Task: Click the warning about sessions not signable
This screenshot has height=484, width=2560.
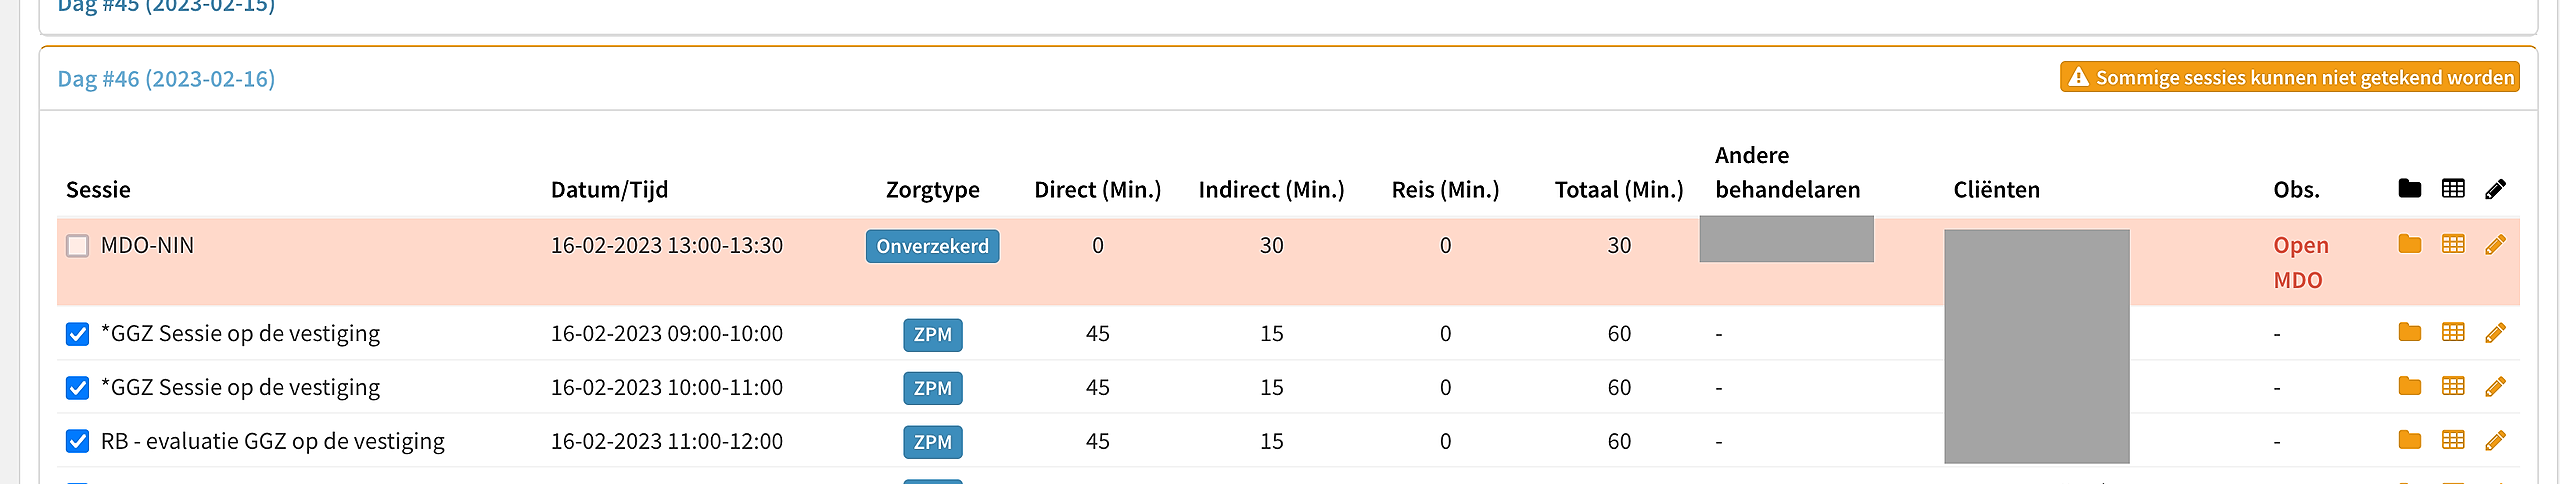Action: [x=2289, y=77]
